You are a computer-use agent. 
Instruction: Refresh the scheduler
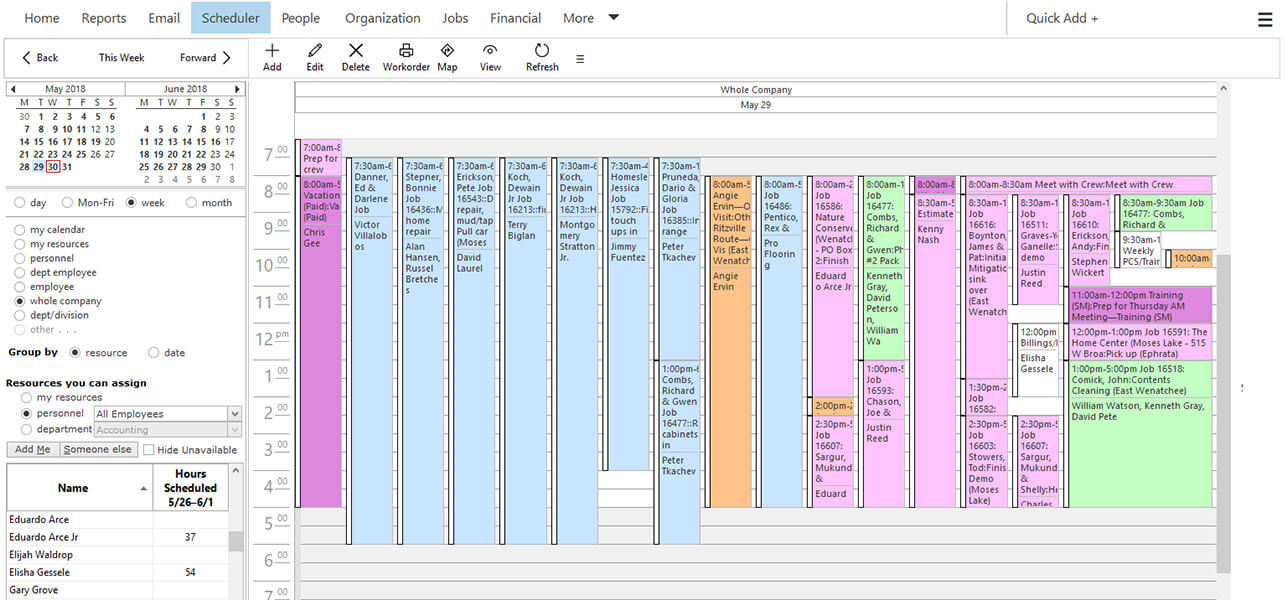point(542,50)
